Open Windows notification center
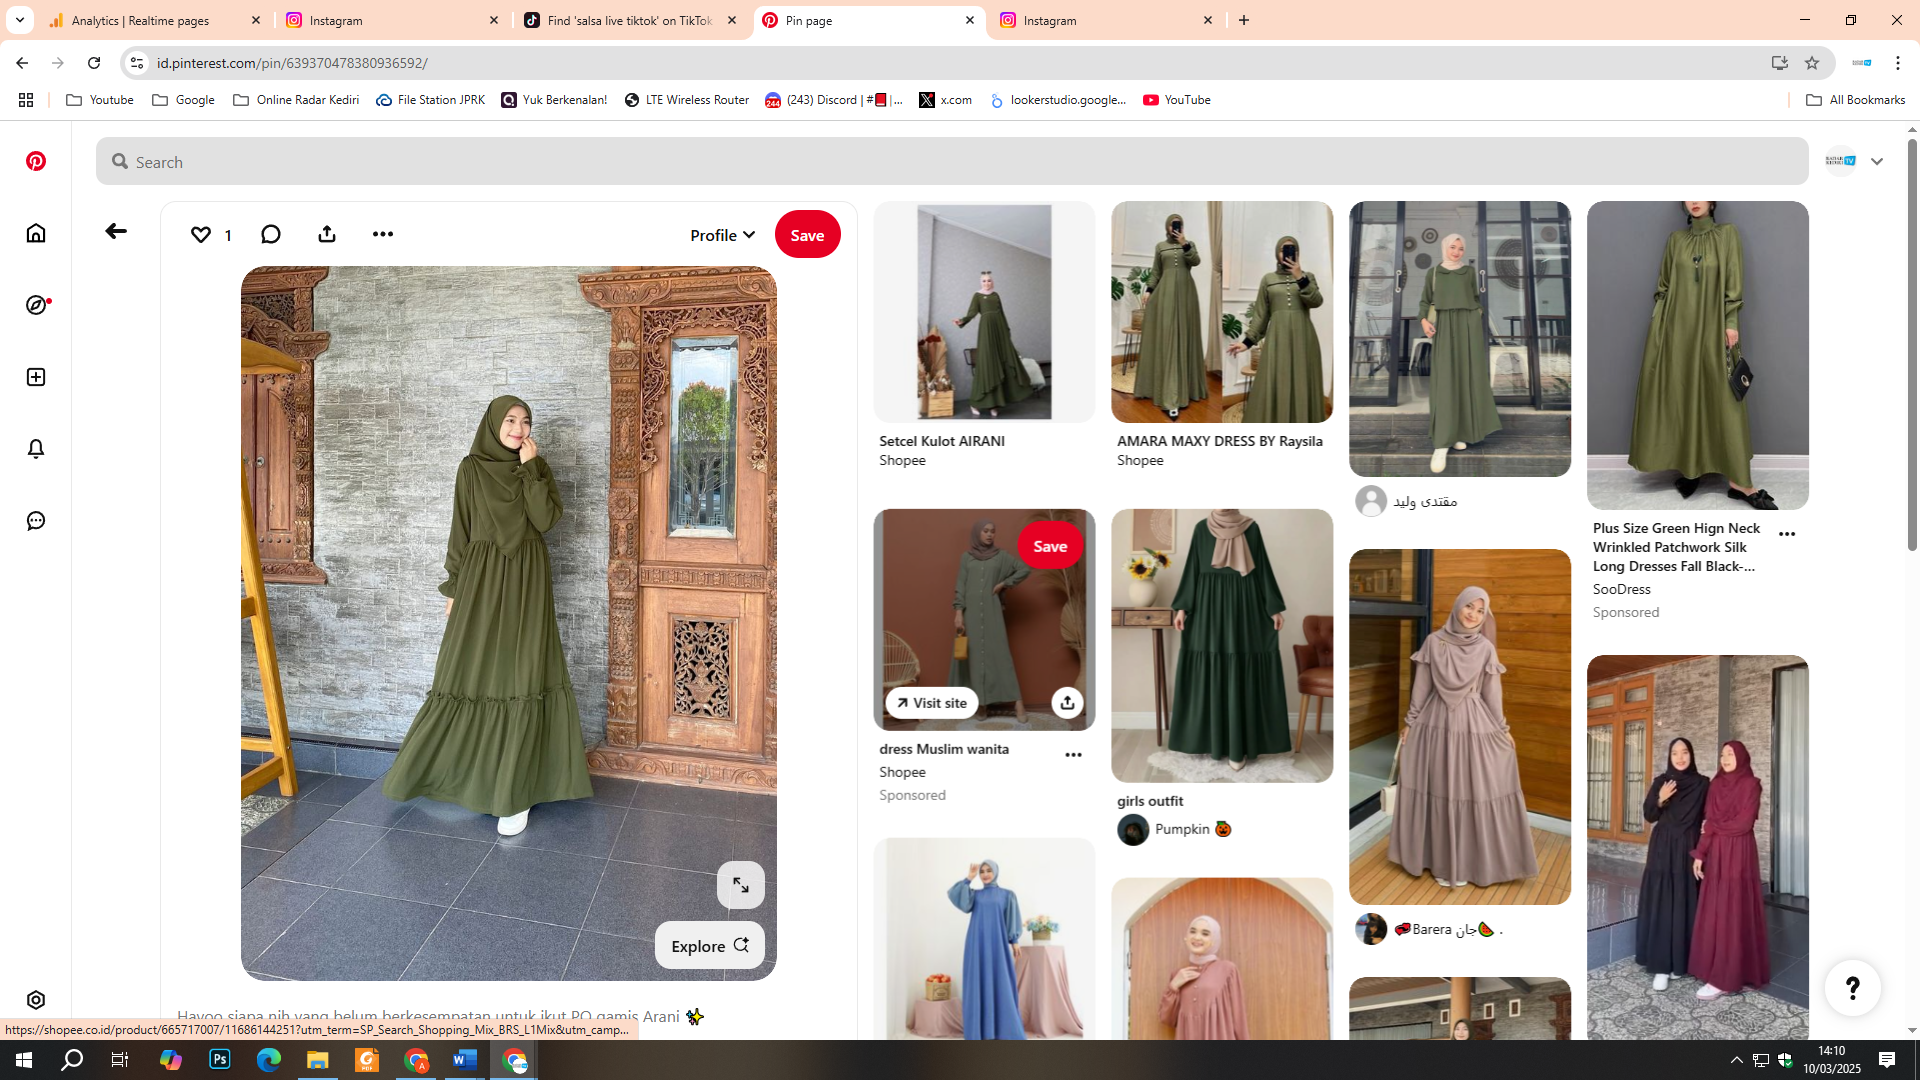1920x1080 pixels. [1887, 1060]
